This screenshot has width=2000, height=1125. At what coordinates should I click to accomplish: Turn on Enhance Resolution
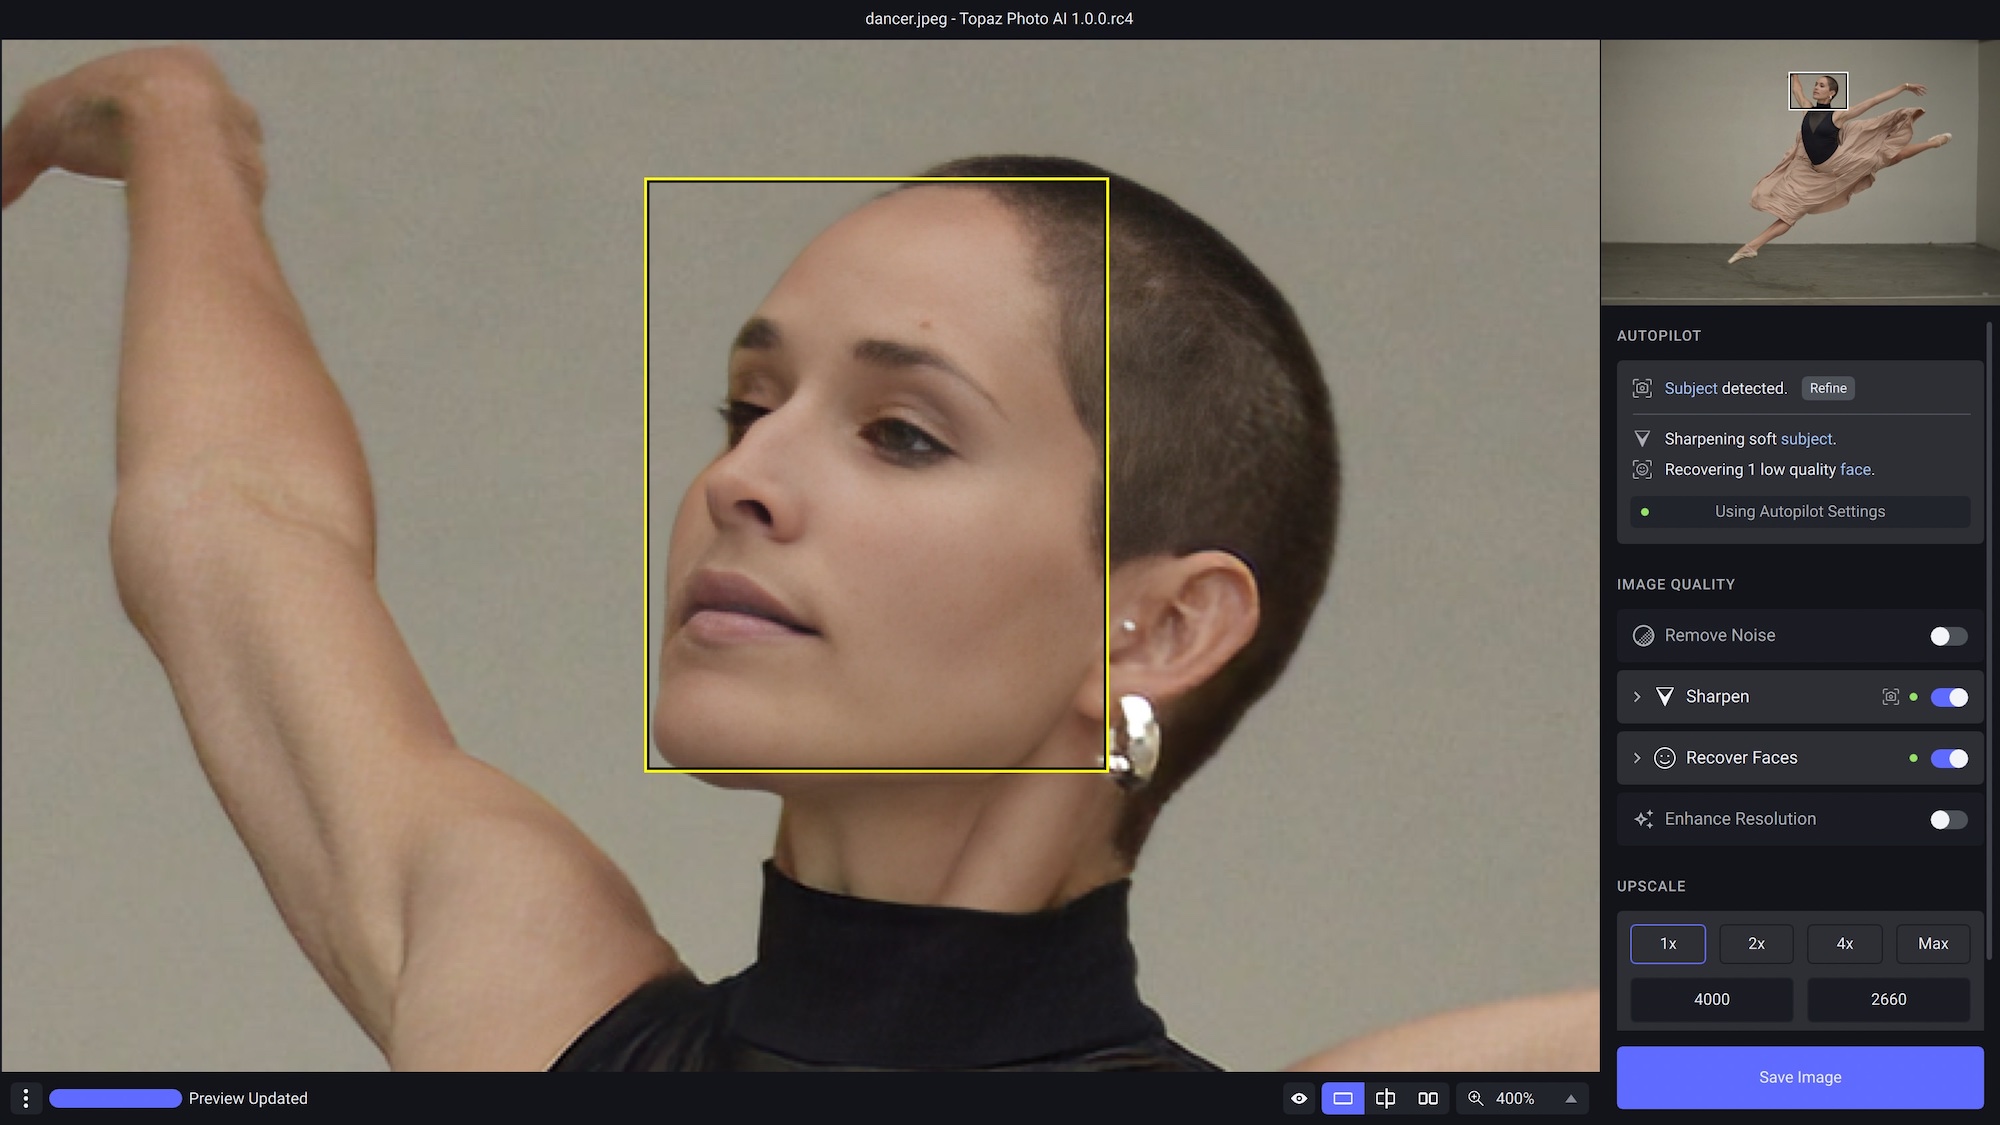coord(1947,819)
